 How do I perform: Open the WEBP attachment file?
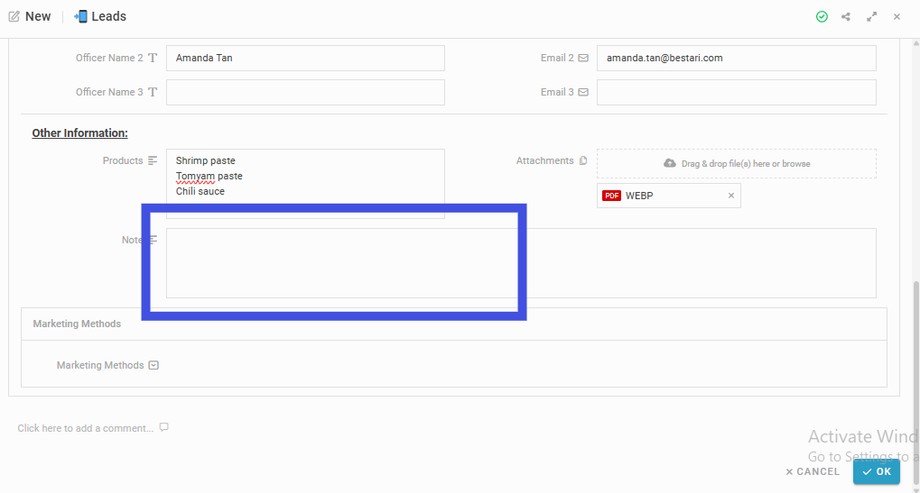pyautogui.click(x=668, y=196)
